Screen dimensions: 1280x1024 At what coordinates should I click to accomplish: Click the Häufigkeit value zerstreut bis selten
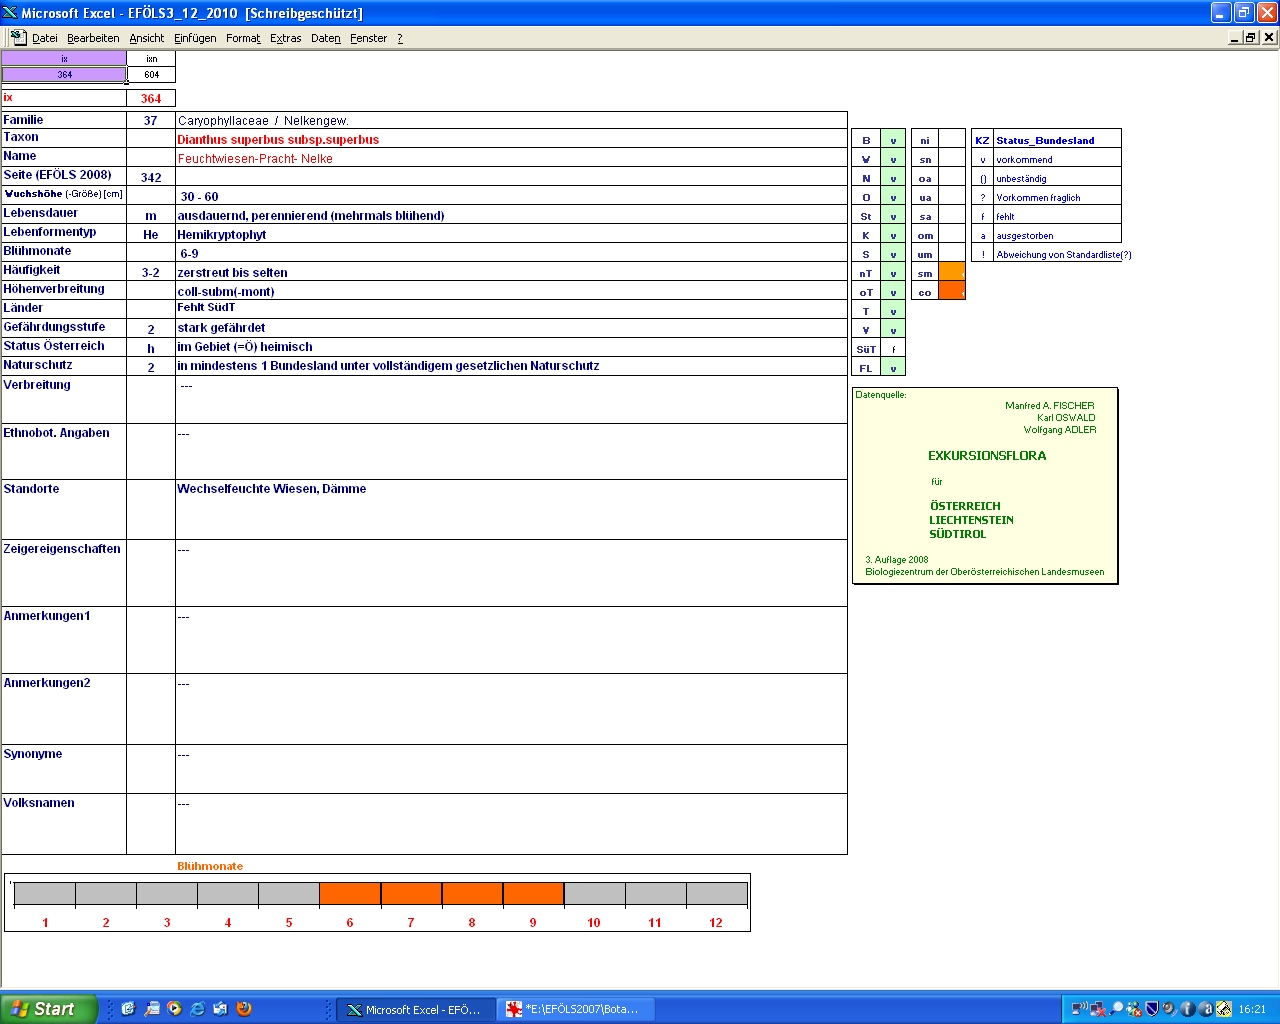coord(232,273)
